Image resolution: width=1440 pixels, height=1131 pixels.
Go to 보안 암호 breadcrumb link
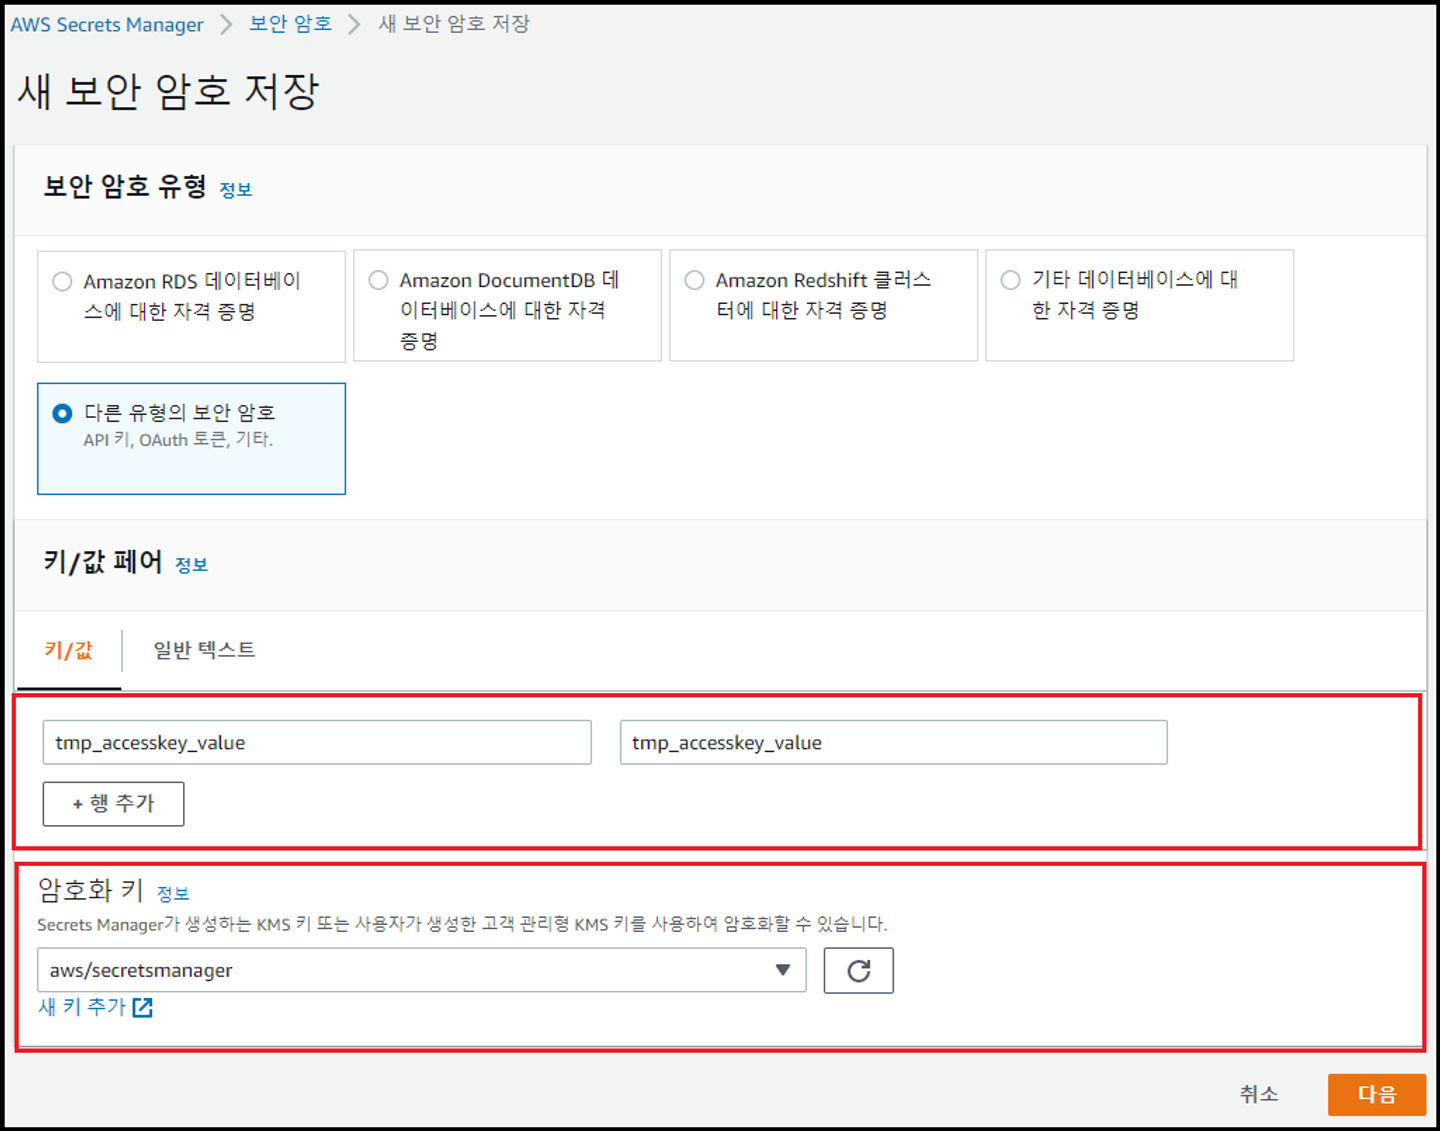click(x=290, y=24)
